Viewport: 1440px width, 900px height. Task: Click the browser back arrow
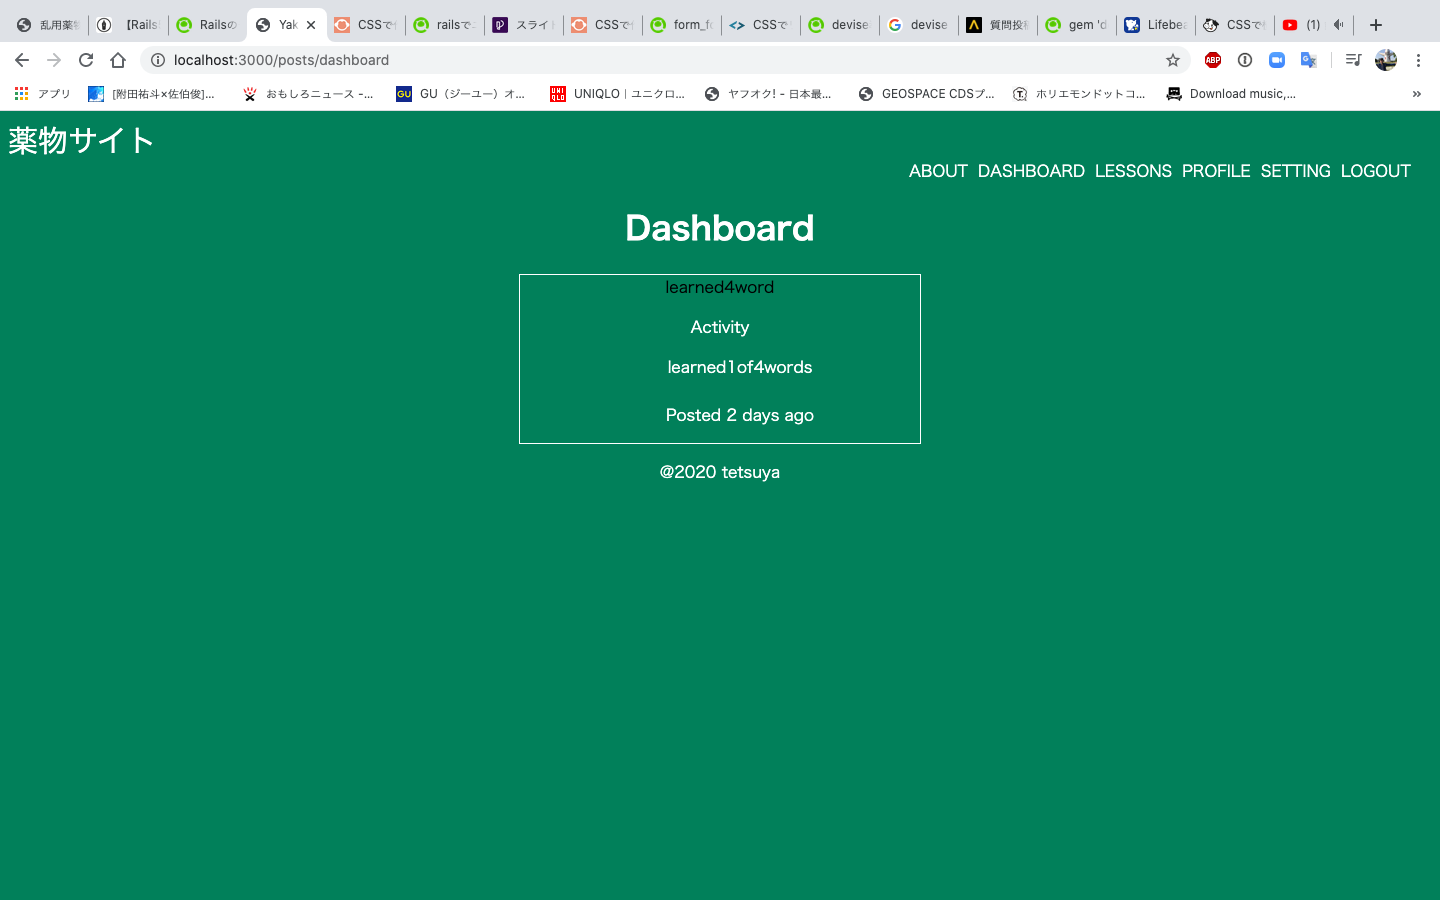coord(22,60)
